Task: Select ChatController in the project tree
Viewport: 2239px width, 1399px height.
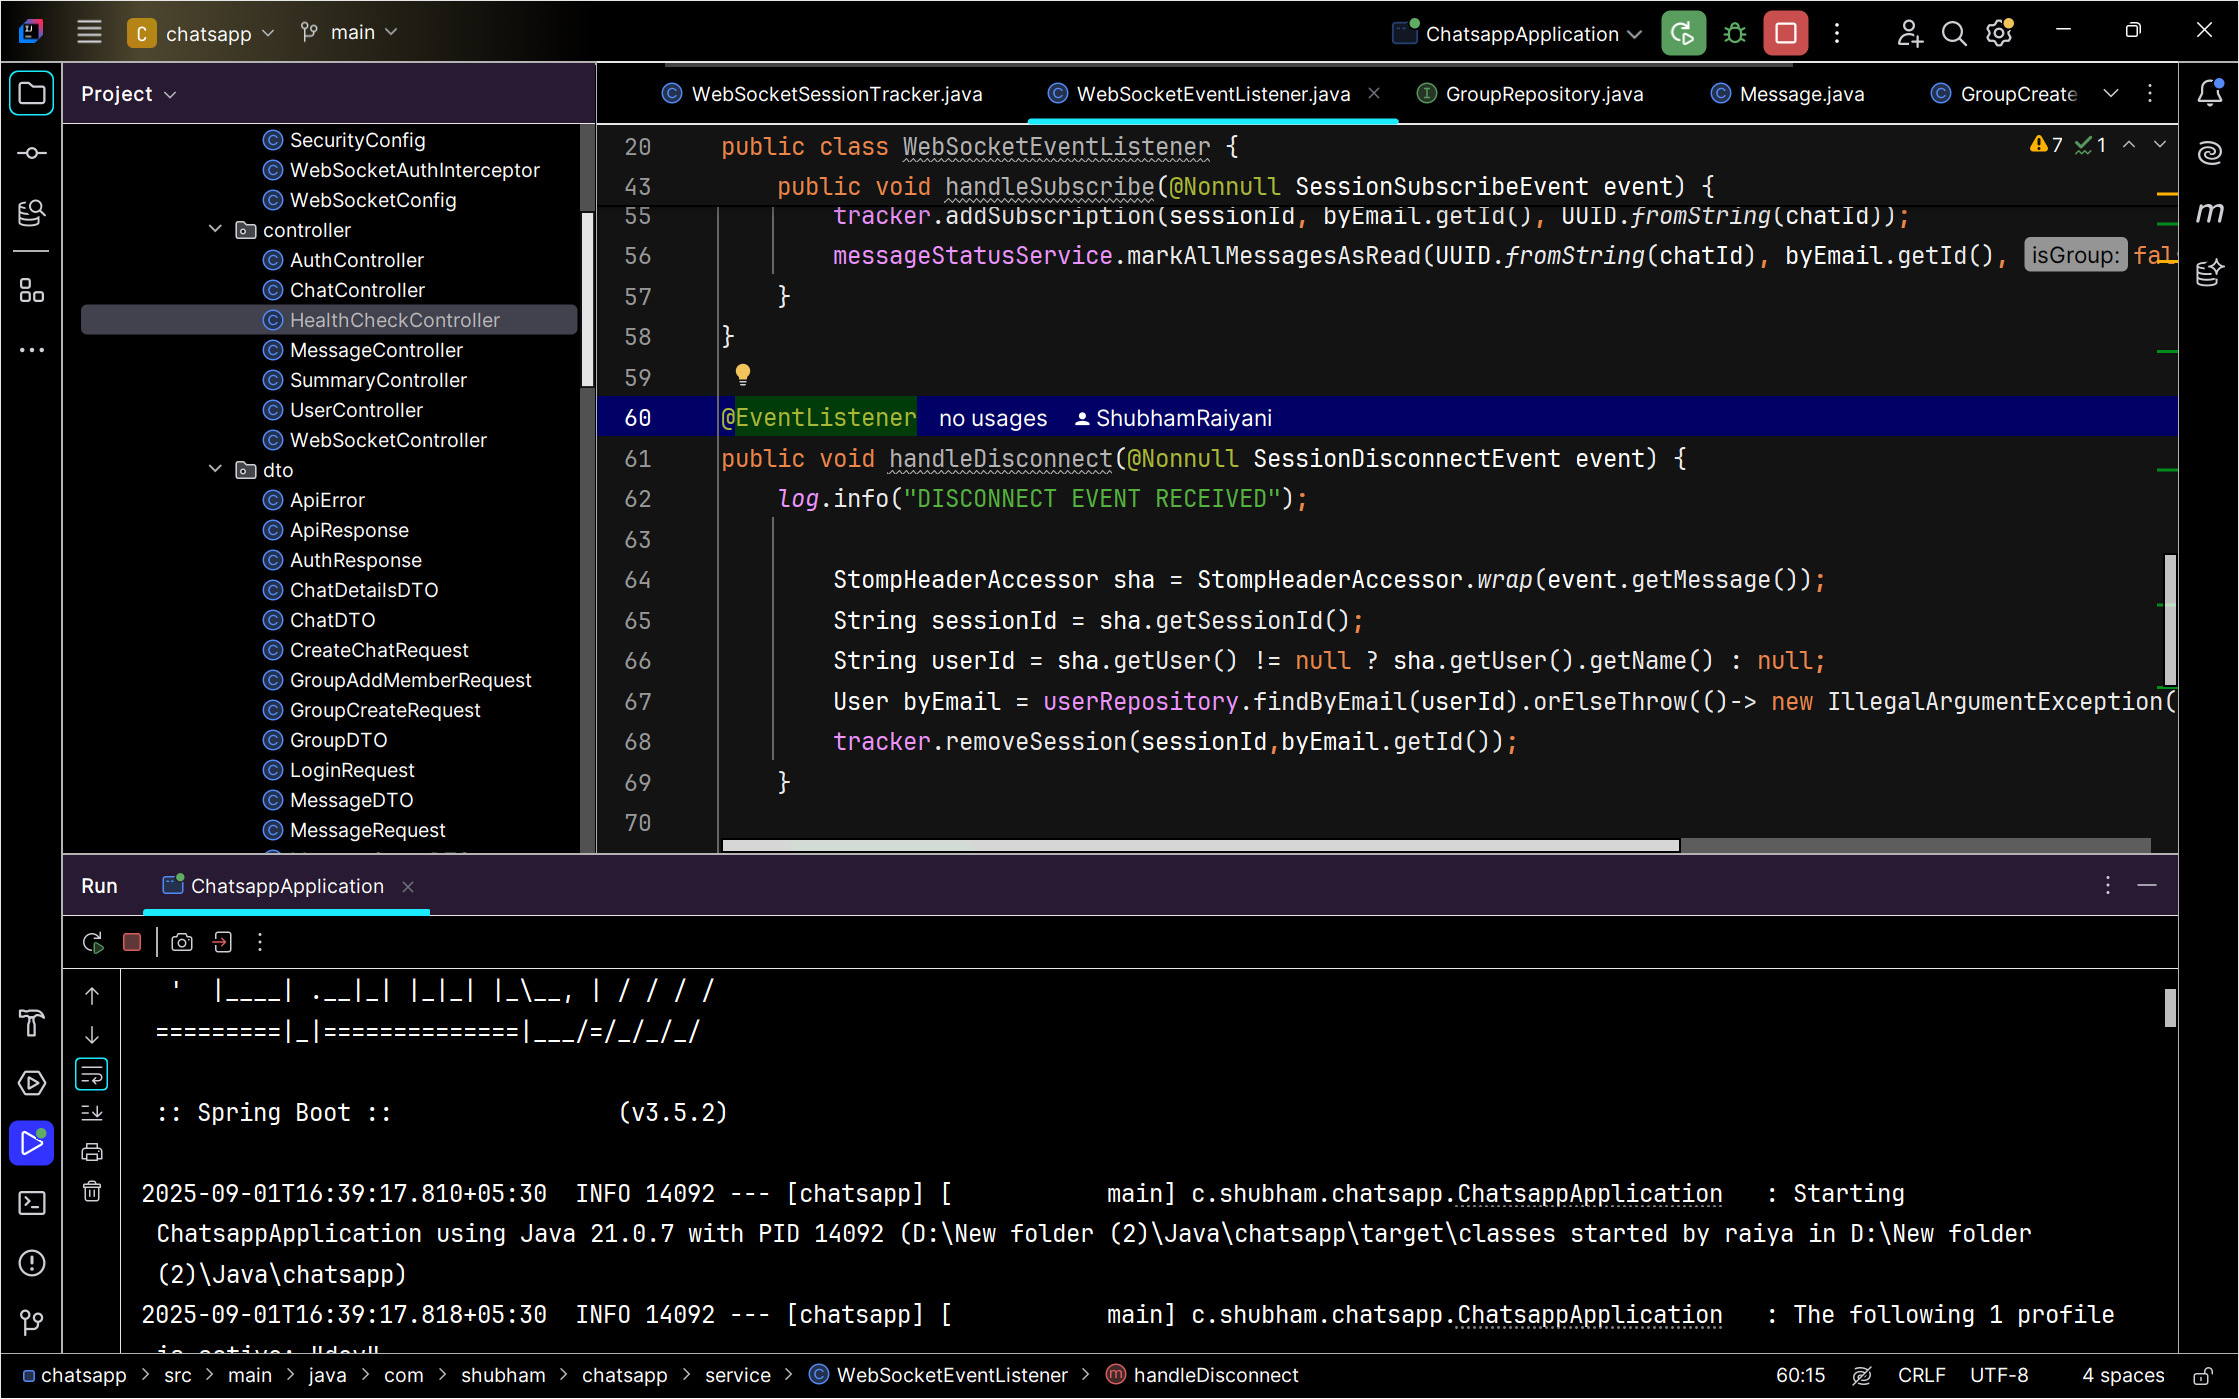Action: click(x=343, y=290)
